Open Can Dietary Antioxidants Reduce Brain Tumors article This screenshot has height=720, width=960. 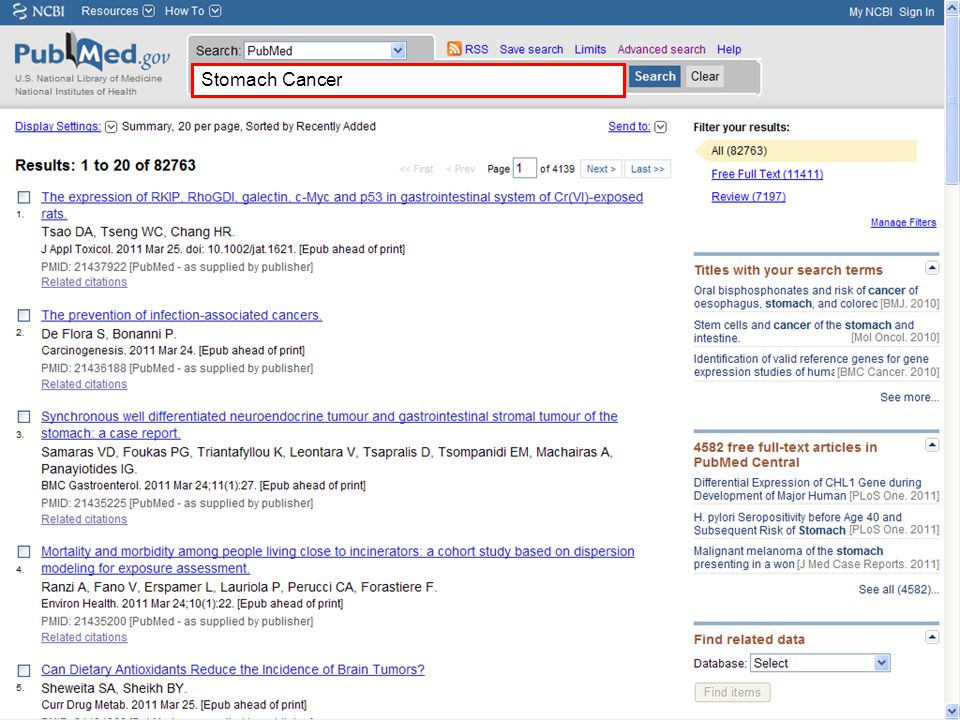tap(233, 669)
